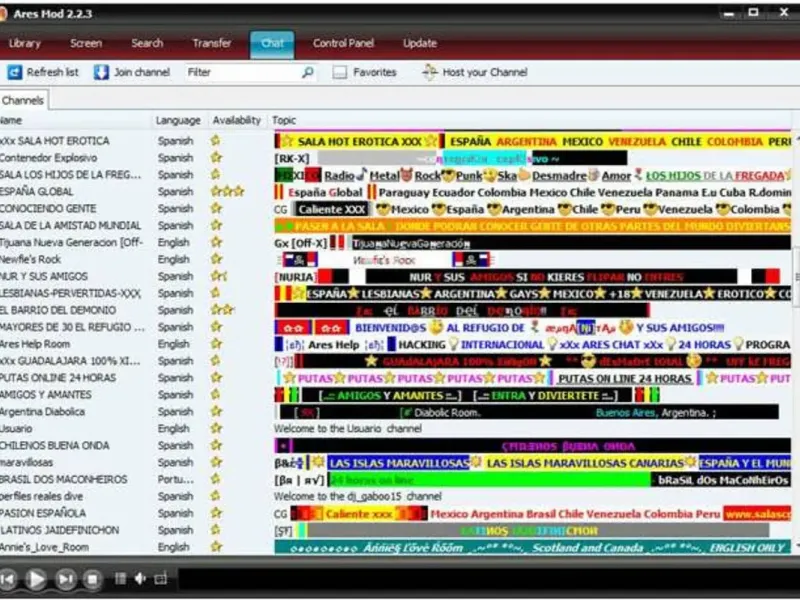
Task: Click star icon of NUR Y SUS AMIGOS
Action: [219, 276]
